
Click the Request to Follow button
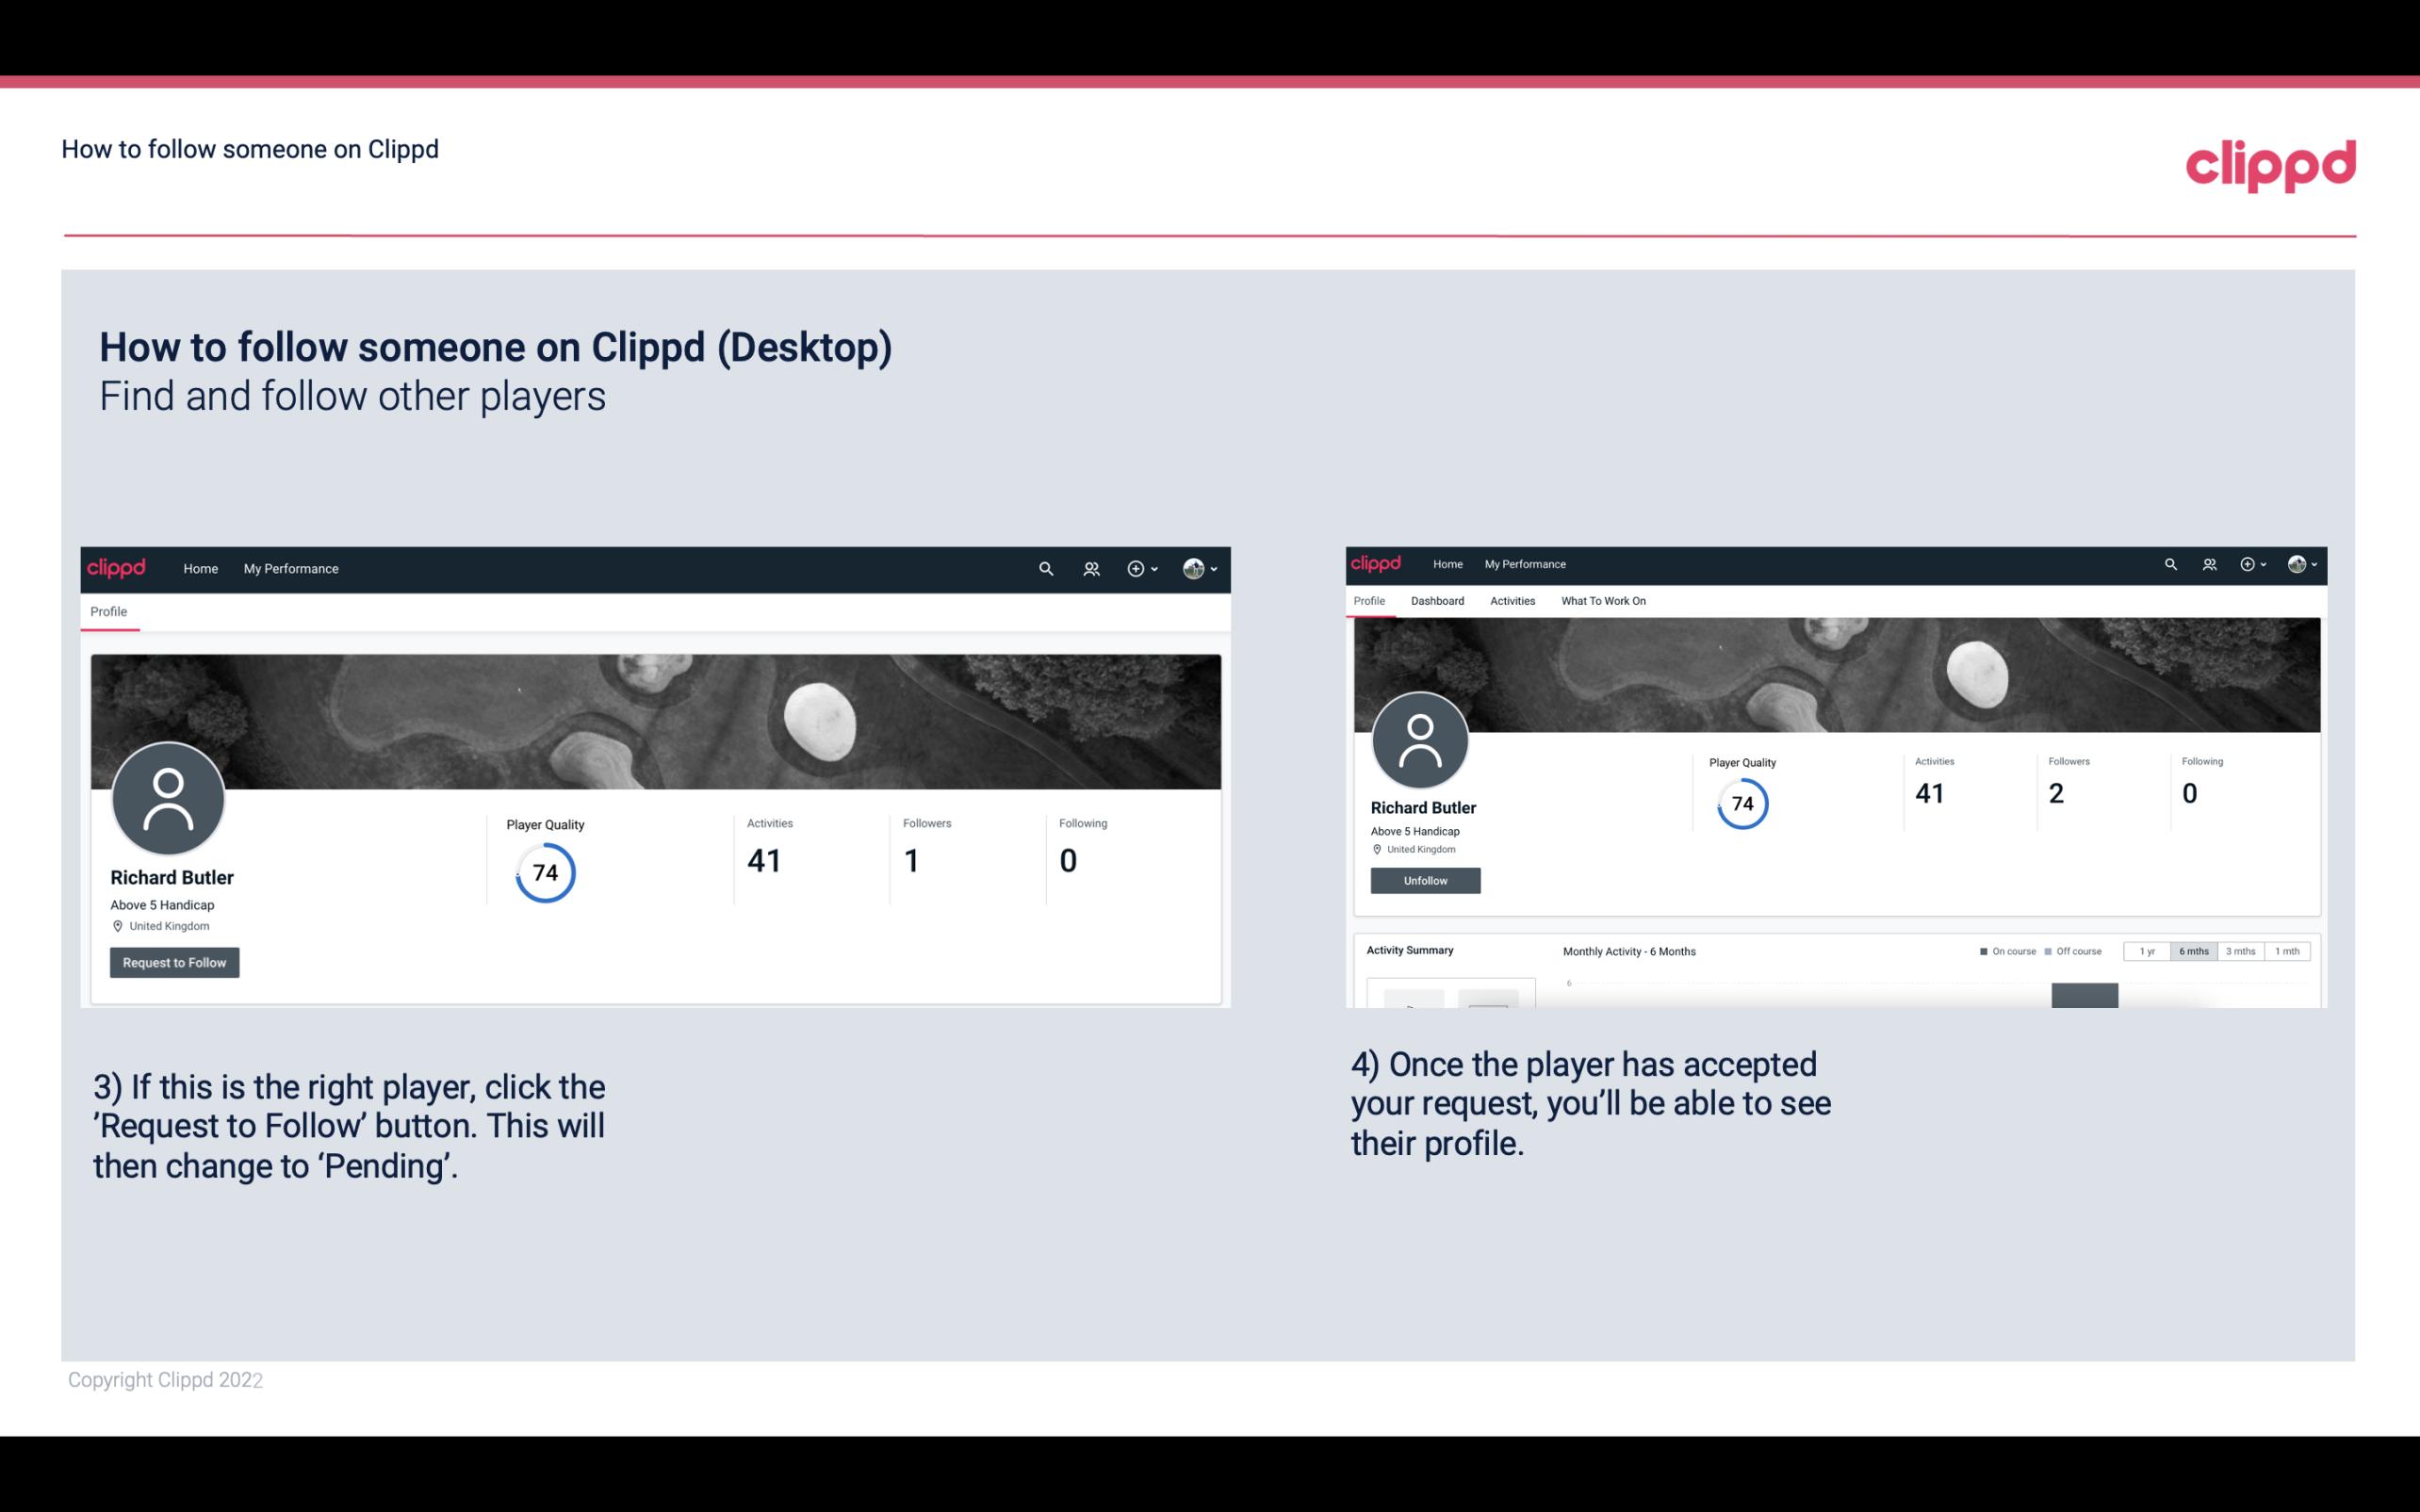[174, 962]
